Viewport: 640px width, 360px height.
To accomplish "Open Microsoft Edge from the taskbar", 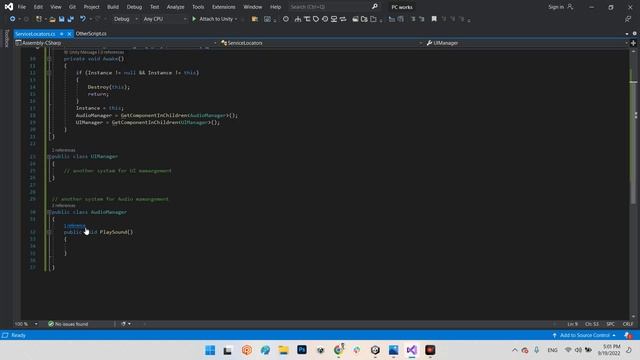I will pyautogui.click(x=265, y=350).
